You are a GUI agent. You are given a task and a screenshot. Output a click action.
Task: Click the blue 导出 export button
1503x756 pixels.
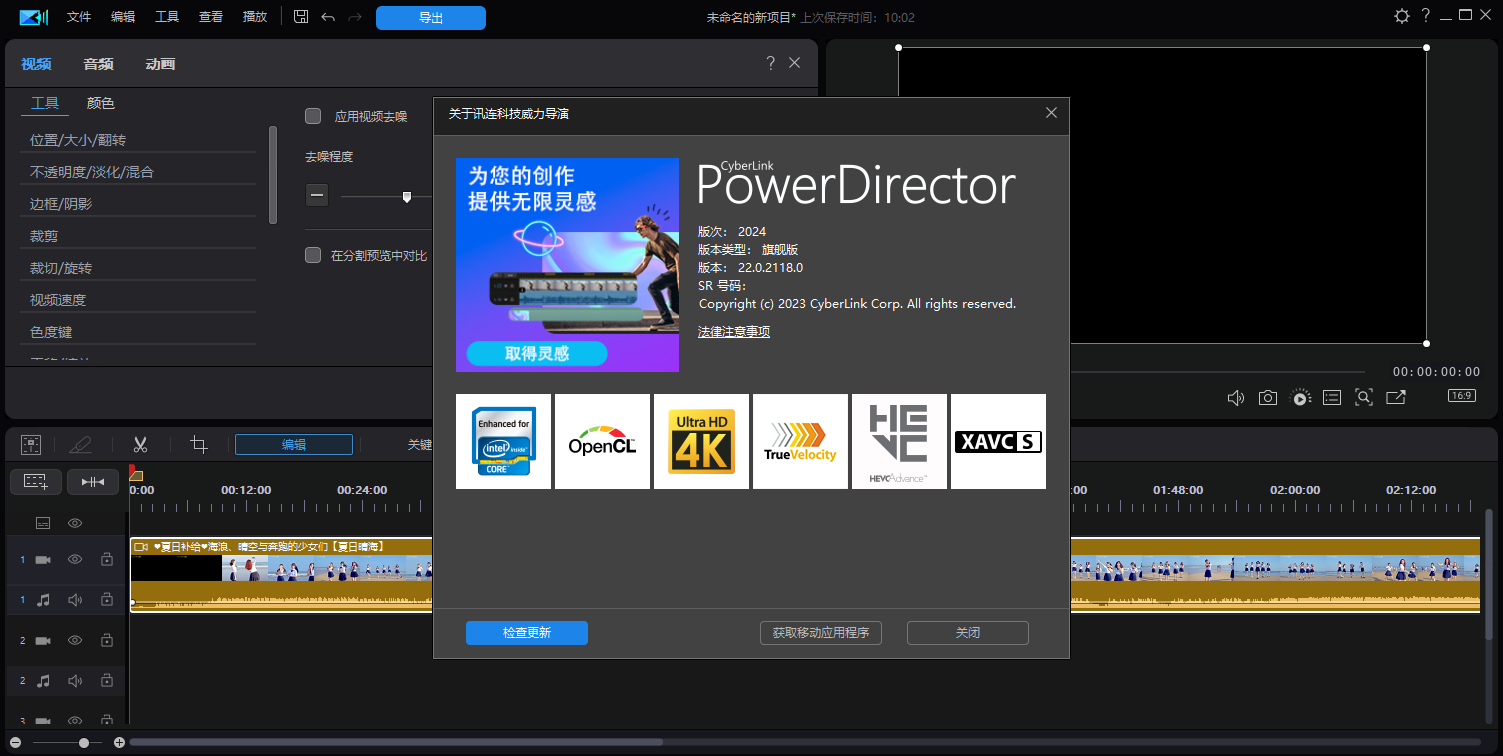[x=431, y=18]
